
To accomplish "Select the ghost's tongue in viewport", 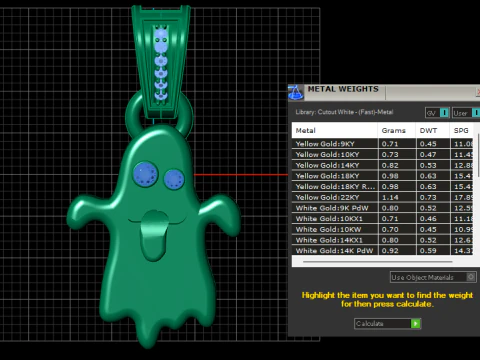I will (x=154, y=235).
